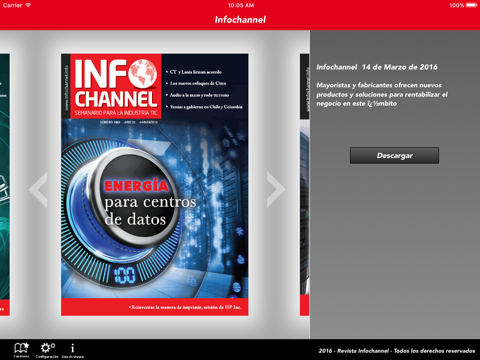Open the Configuración gear icon
This screenshot has height=360, width=480.
(x=47, y=350)
